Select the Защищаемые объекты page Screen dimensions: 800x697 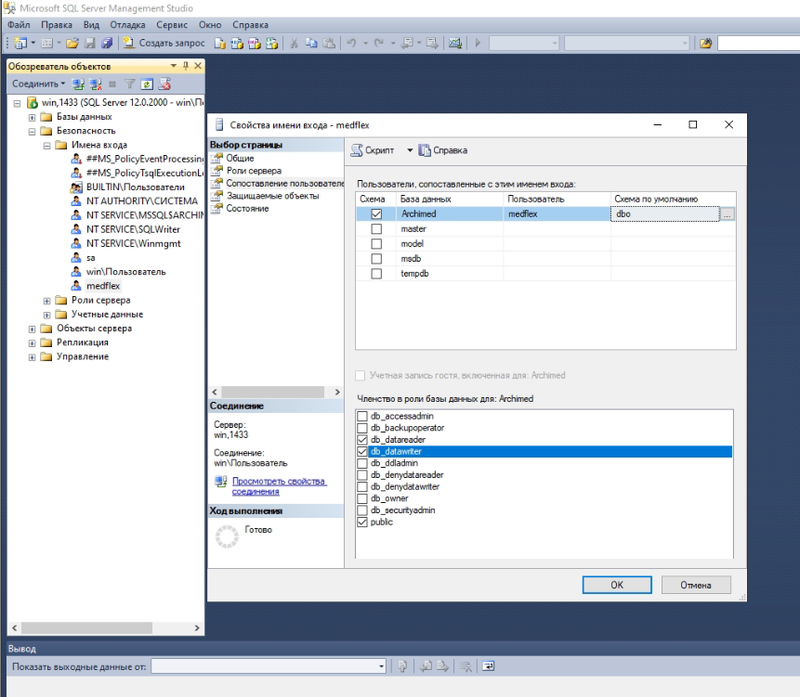[x=272, y=195]
